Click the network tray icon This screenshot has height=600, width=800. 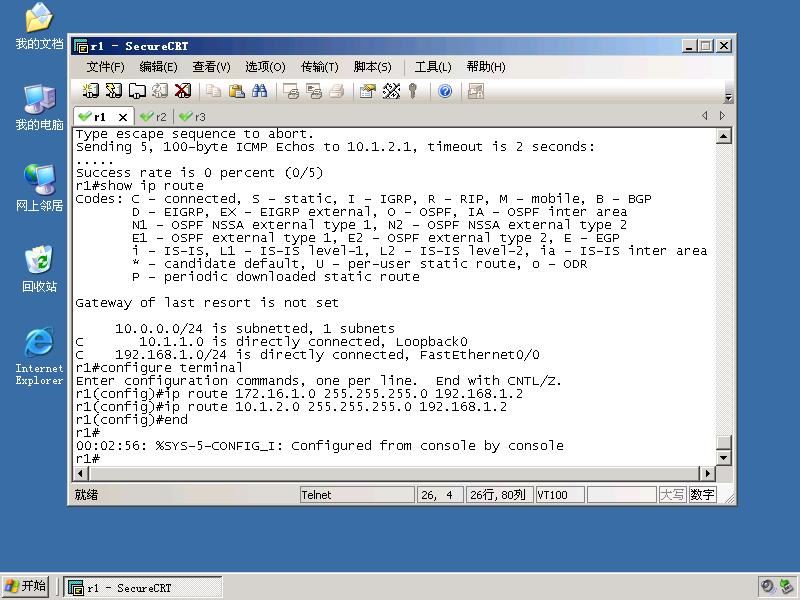click(x=787, y=586)
